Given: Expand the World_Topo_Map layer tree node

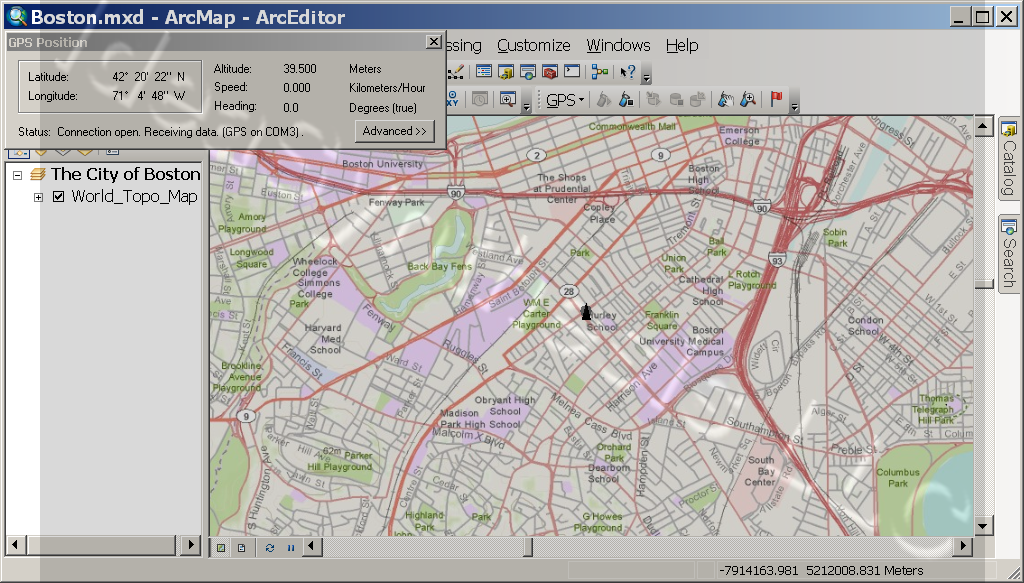Looking at the screenshot, I should click(x=38, y=197).
